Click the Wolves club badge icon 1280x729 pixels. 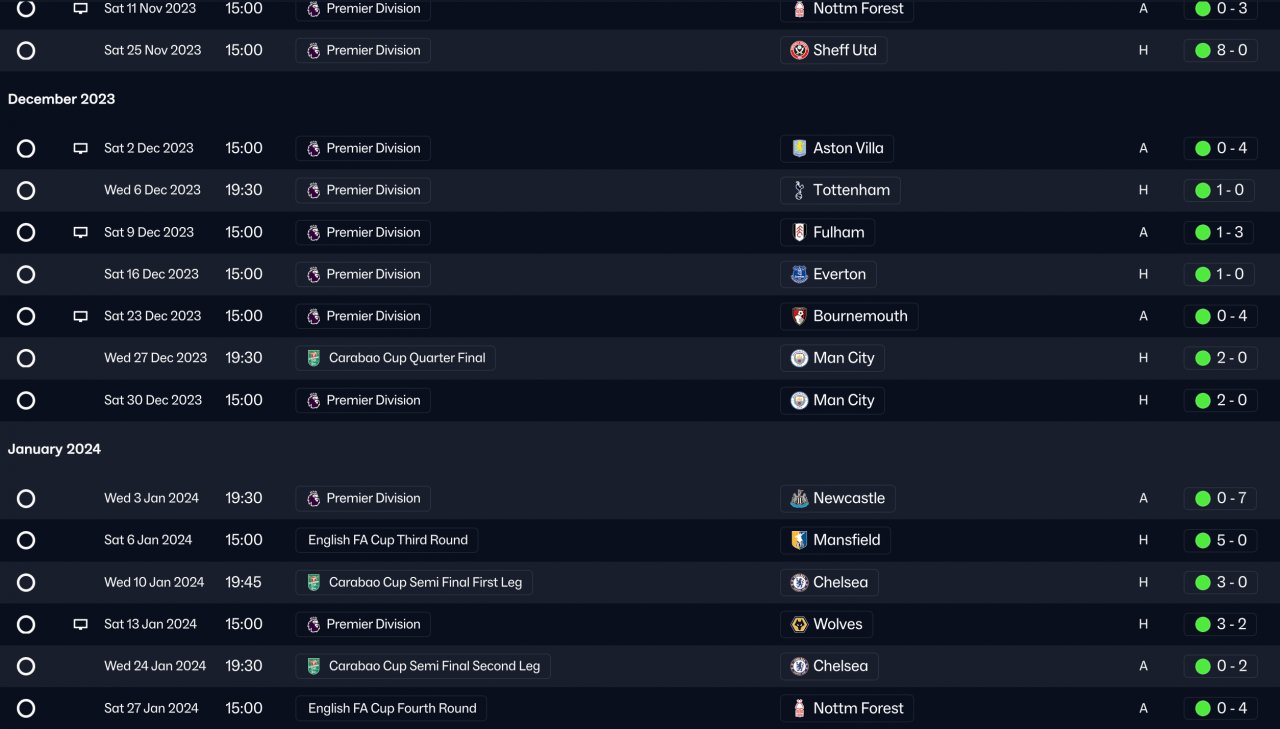(799, 625)
